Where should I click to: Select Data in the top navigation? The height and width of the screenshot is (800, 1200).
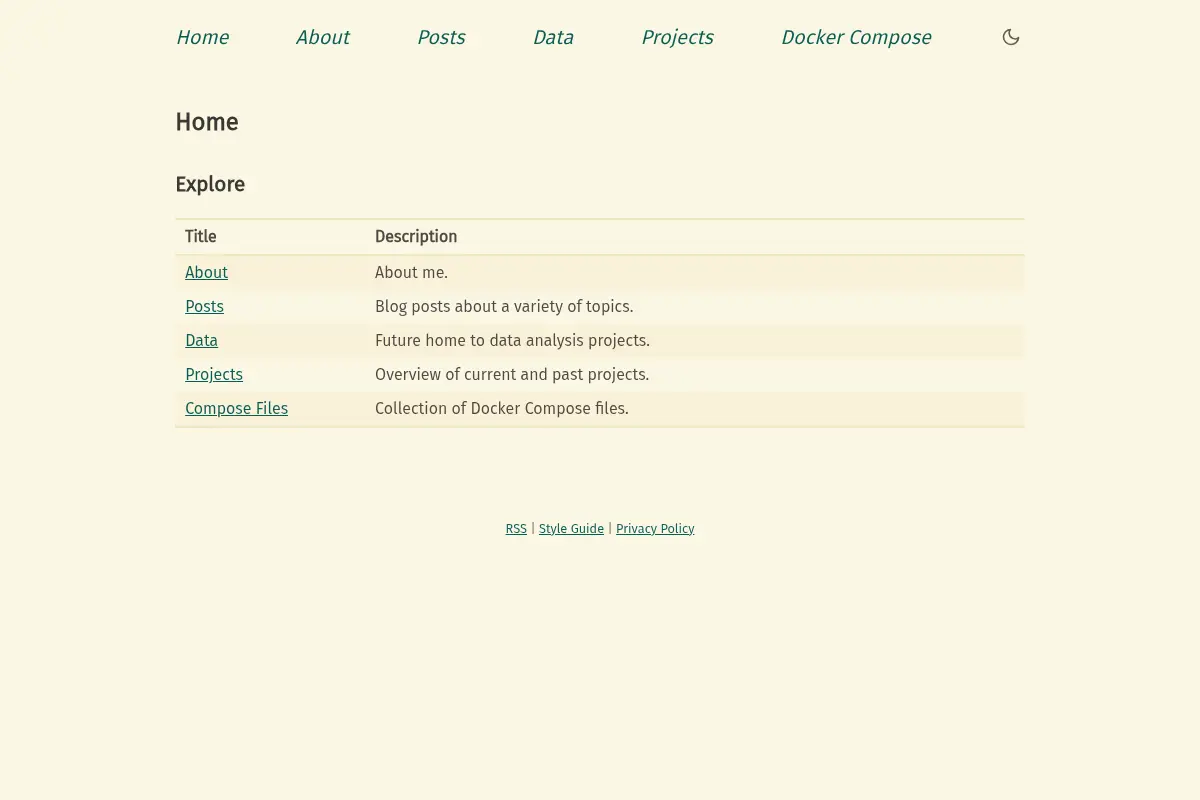pos(553,37)
